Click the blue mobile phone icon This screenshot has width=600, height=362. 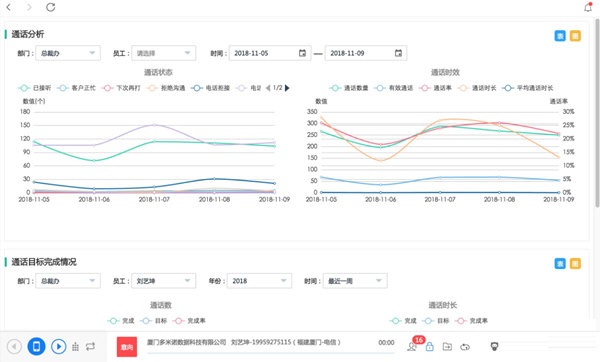pos(36,347)
